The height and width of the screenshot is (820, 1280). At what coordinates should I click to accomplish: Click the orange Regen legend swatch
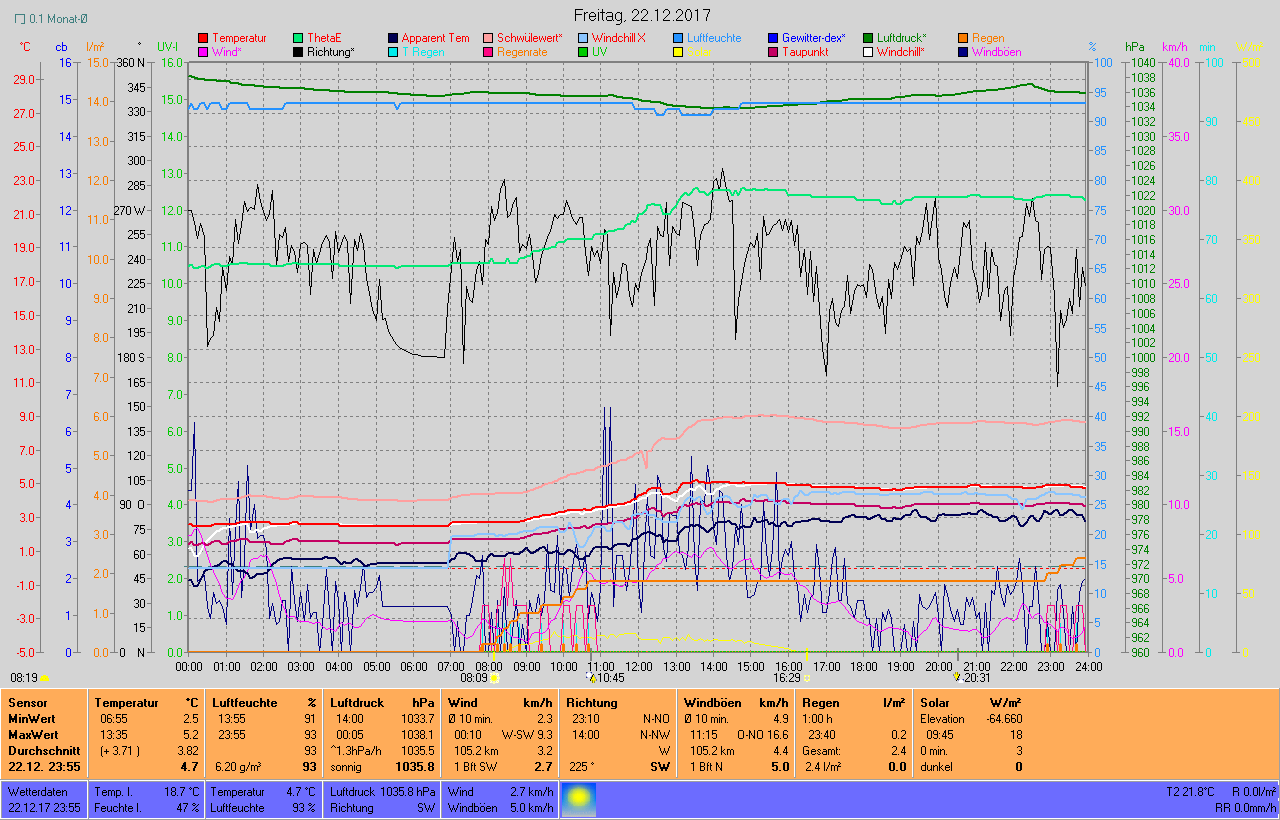tap(963, 38)
